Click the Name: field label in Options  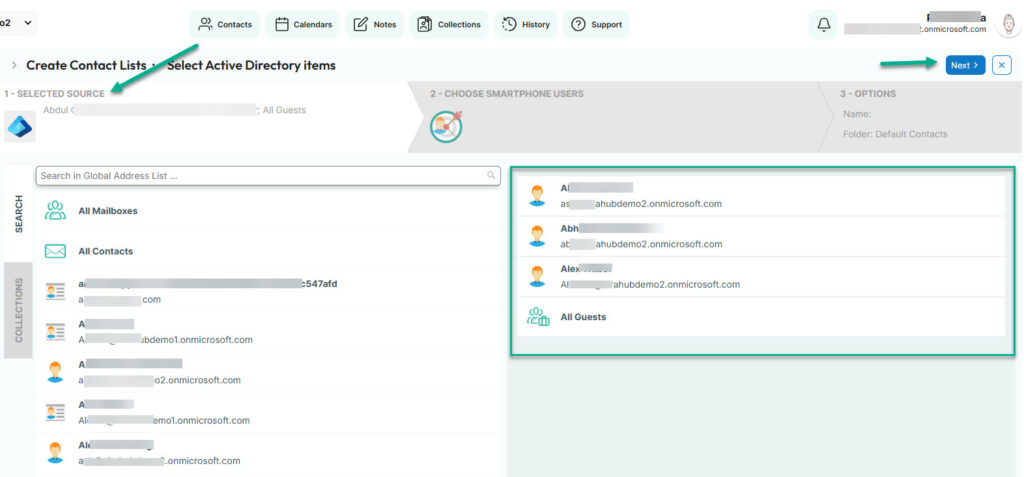click(x=857, y=114)
